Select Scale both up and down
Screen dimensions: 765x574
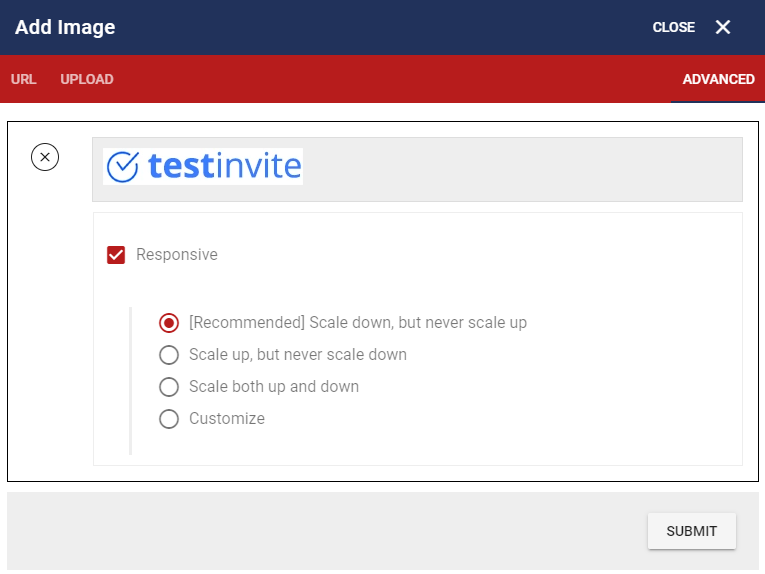pos(169,387)
